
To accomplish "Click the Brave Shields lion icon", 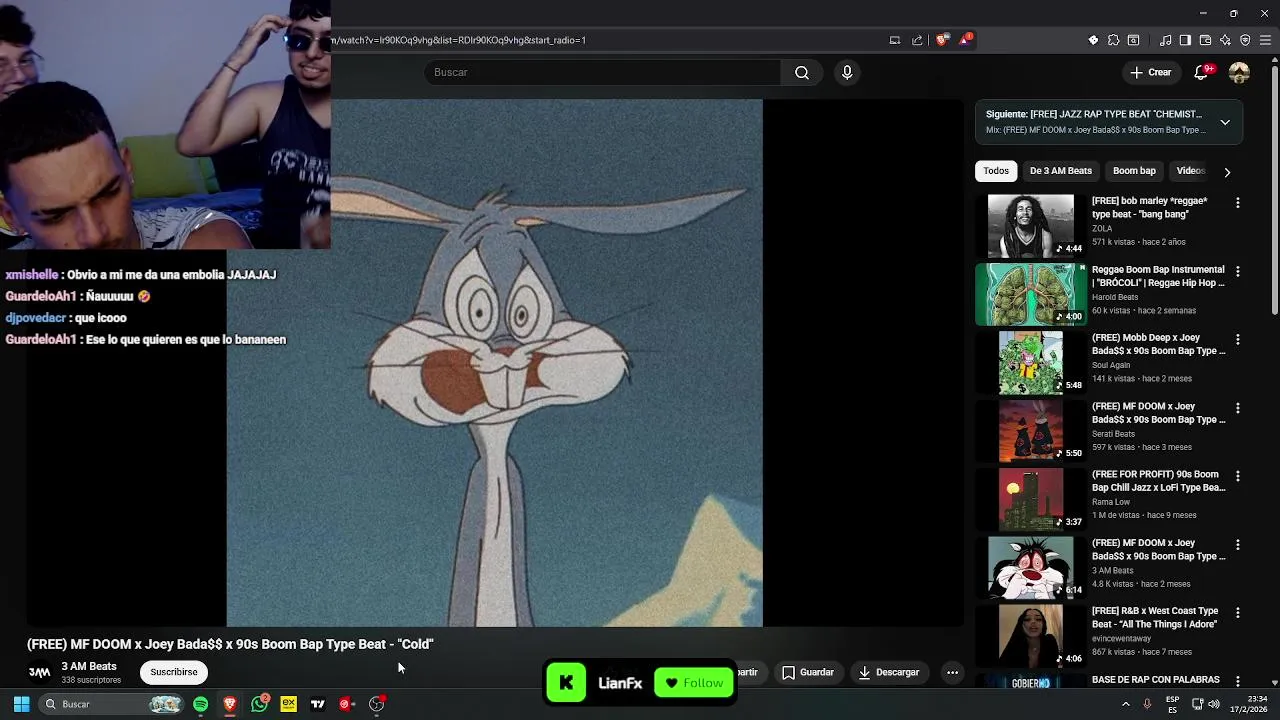I will [x=942, y=40].
